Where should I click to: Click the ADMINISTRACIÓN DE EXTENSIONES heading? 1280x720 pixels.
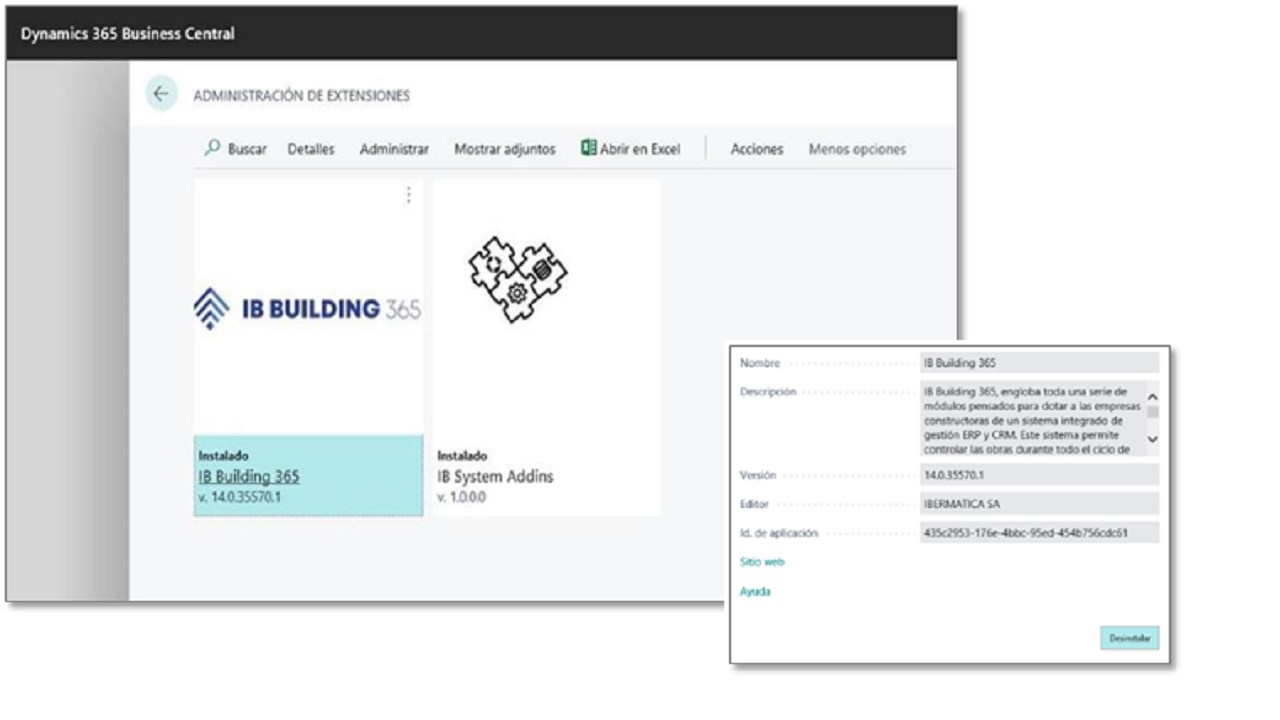[301, 96]
